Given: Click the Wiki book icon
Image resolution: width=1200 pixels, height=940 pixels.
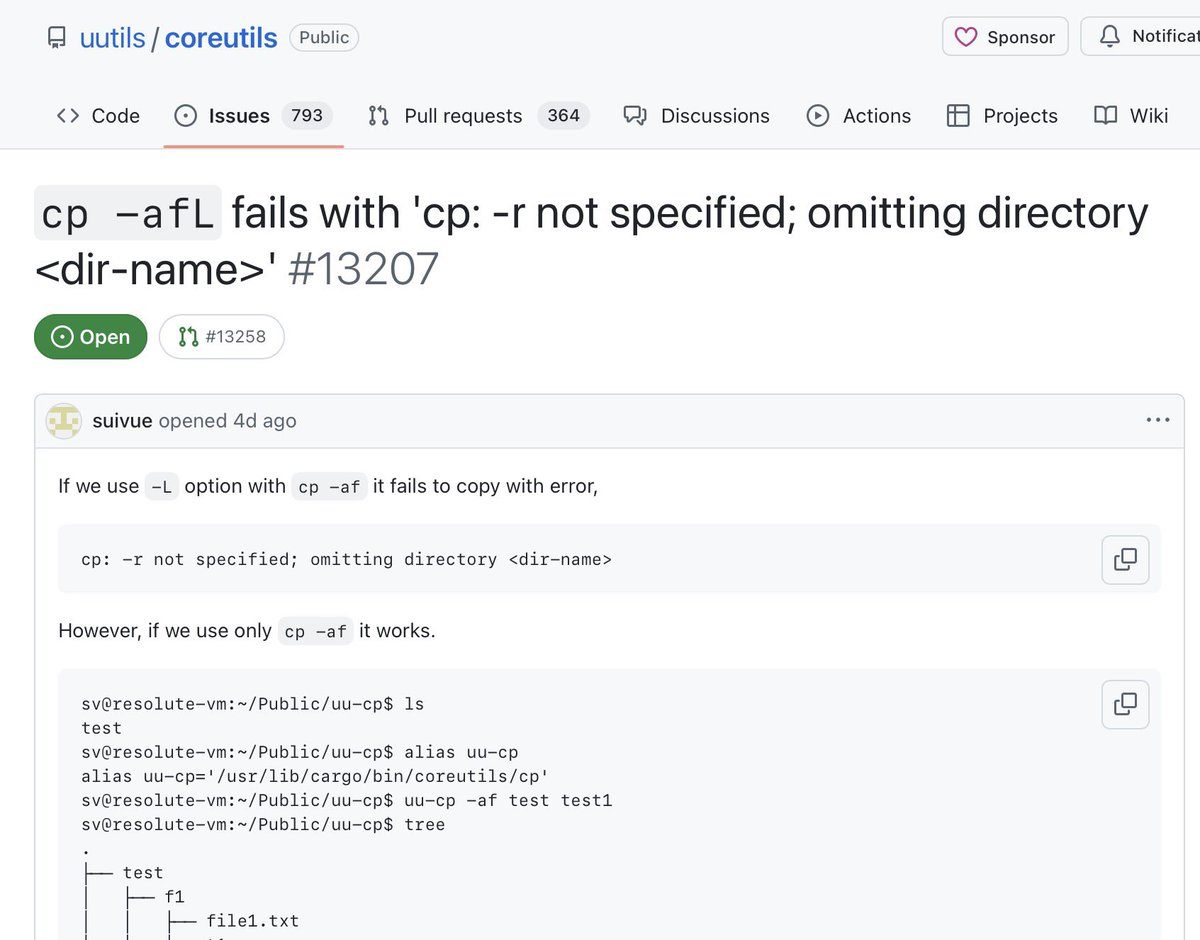Looking at the screenshot, I should pos(1105,116).
